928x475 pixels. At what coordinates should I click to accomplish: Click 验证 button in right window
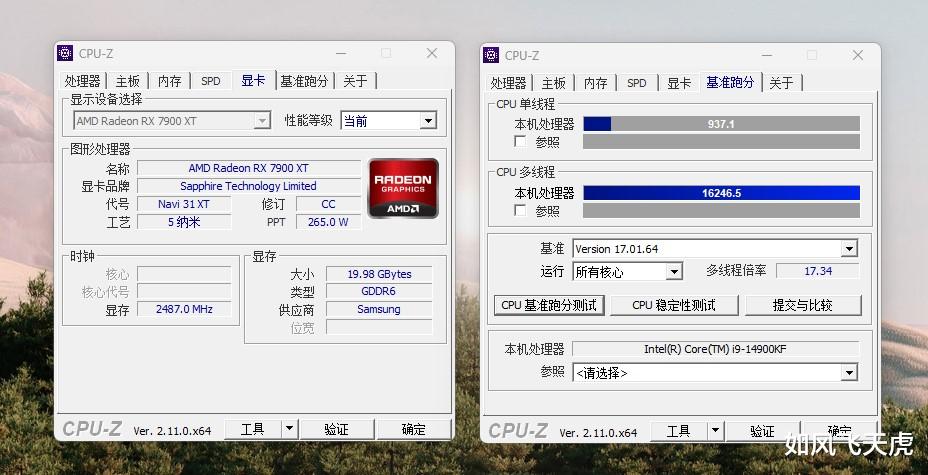(x=762, y=432)
